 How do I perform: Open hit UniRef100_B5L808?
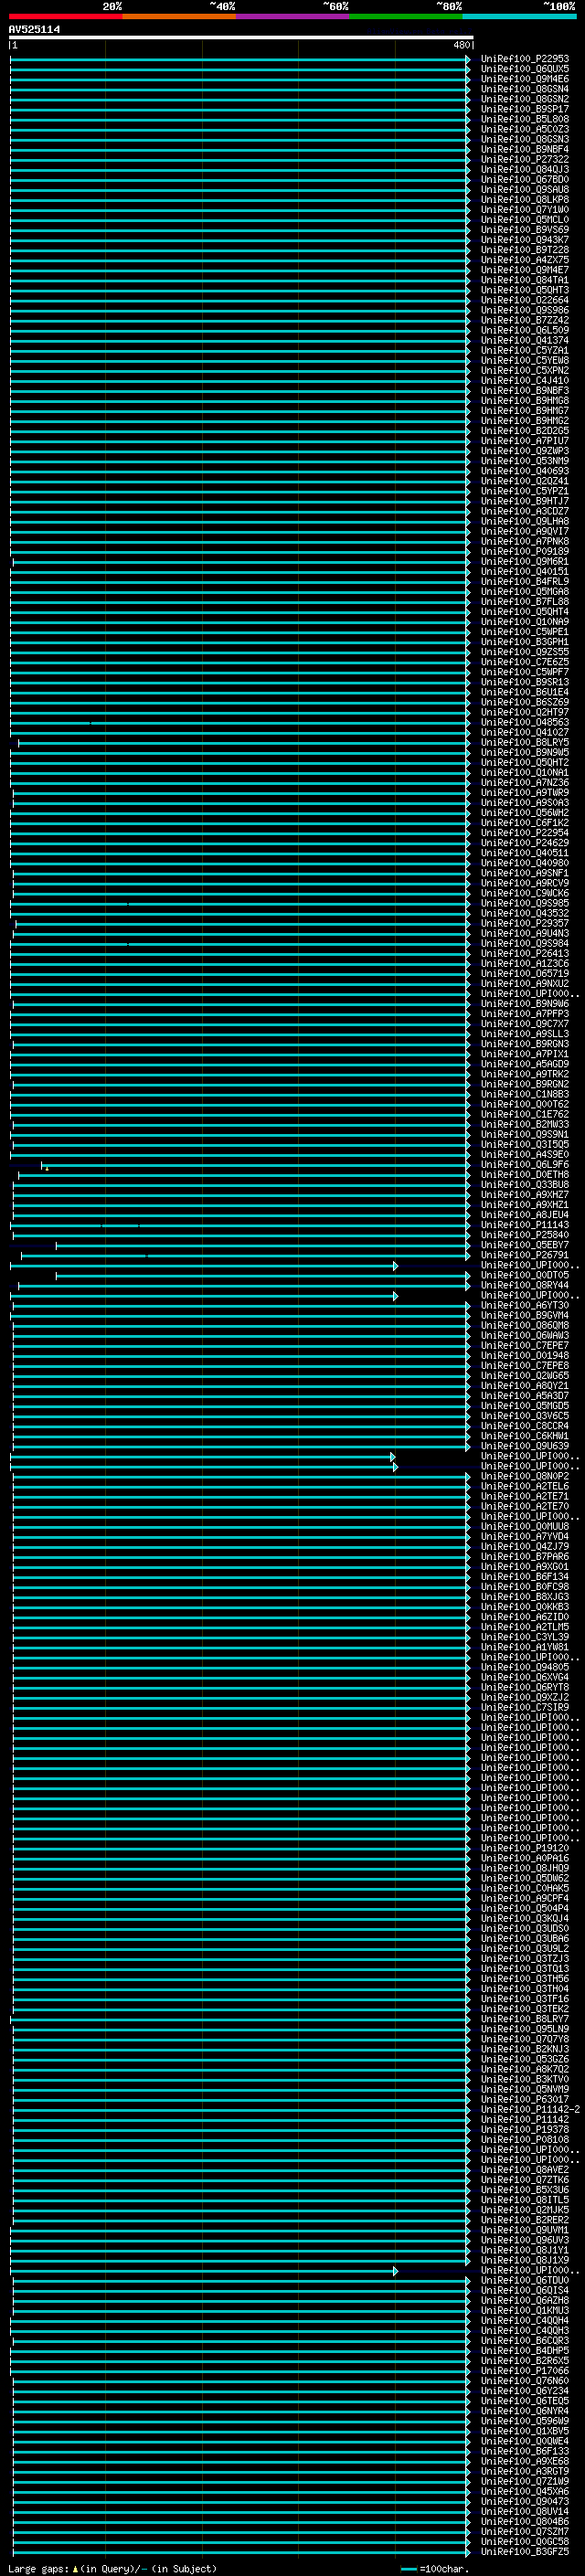pyautogui.click(x=524, y=119)
